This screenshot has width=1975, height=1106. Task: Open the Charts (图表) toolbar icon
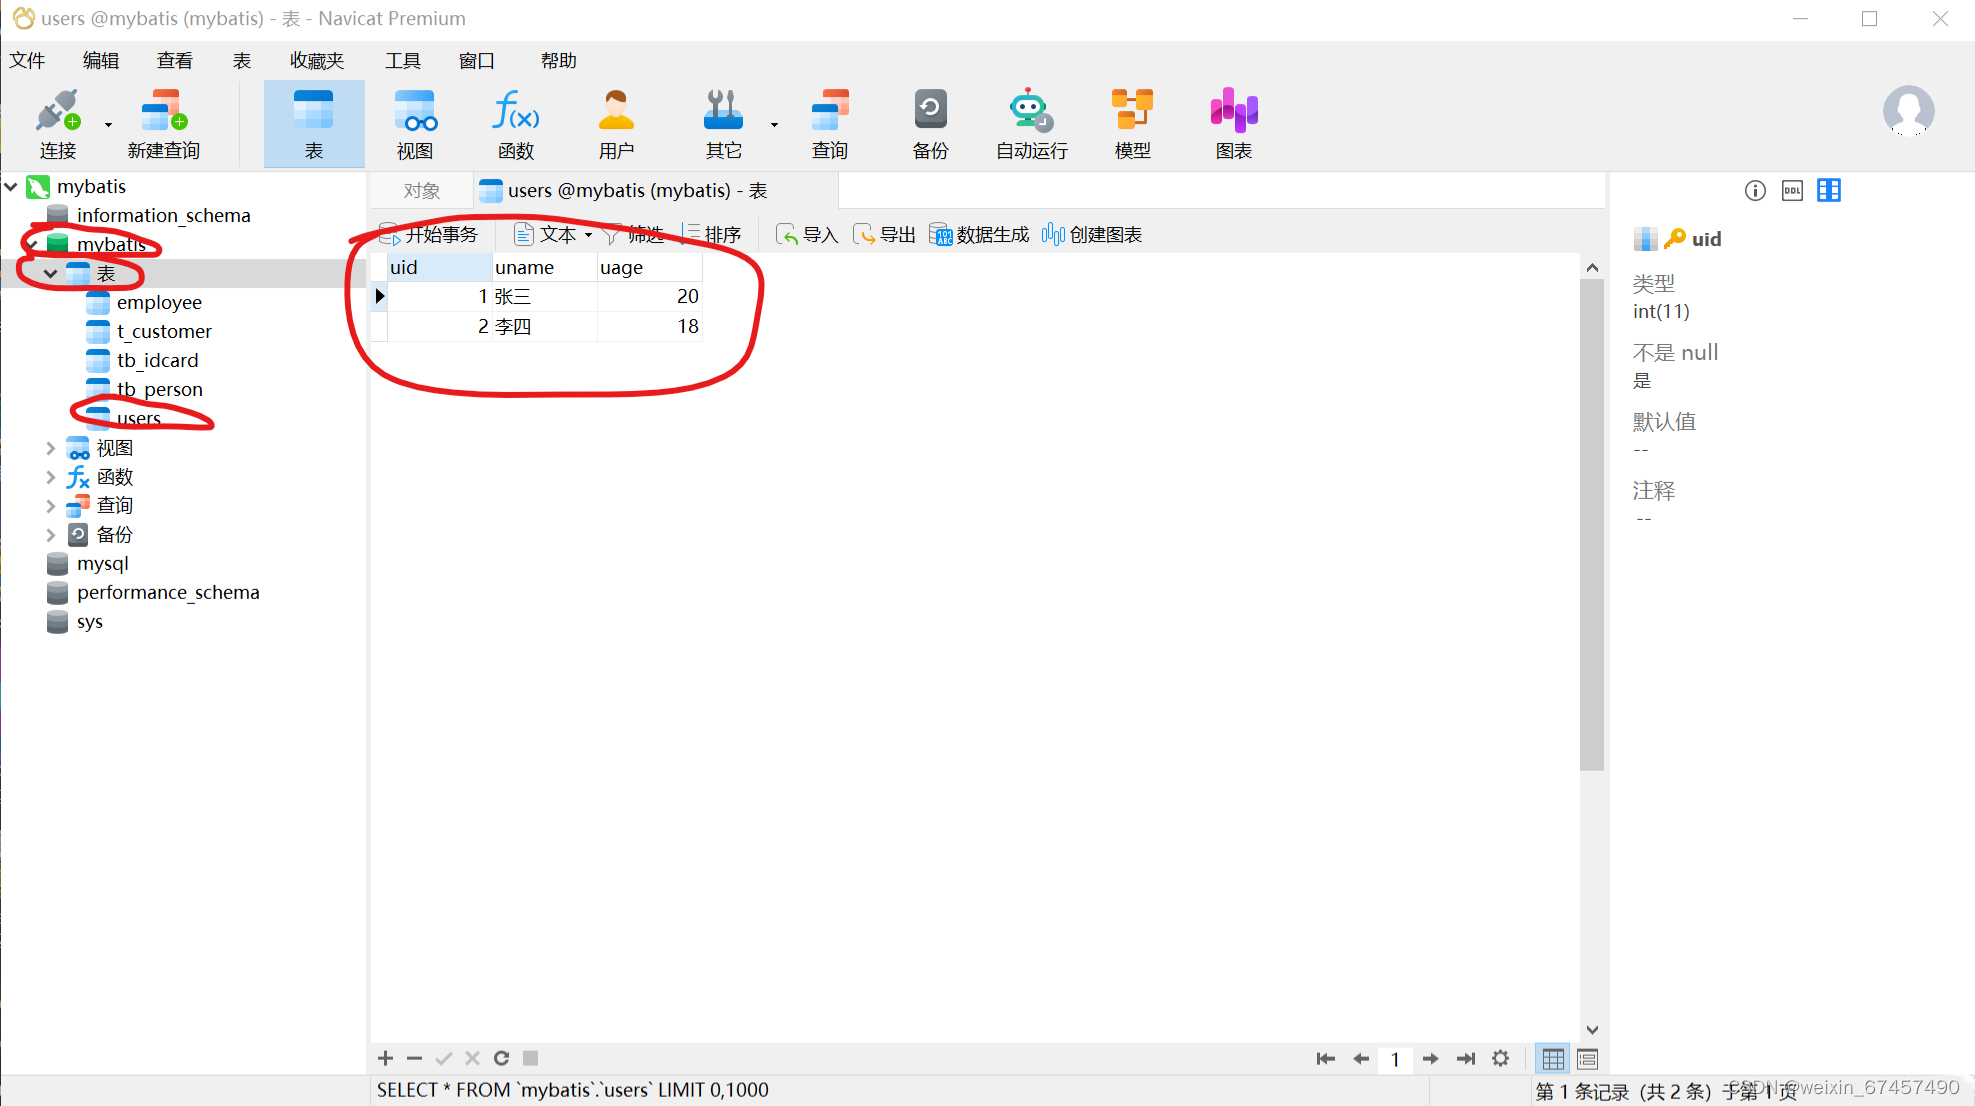[x=1233, y=124]
